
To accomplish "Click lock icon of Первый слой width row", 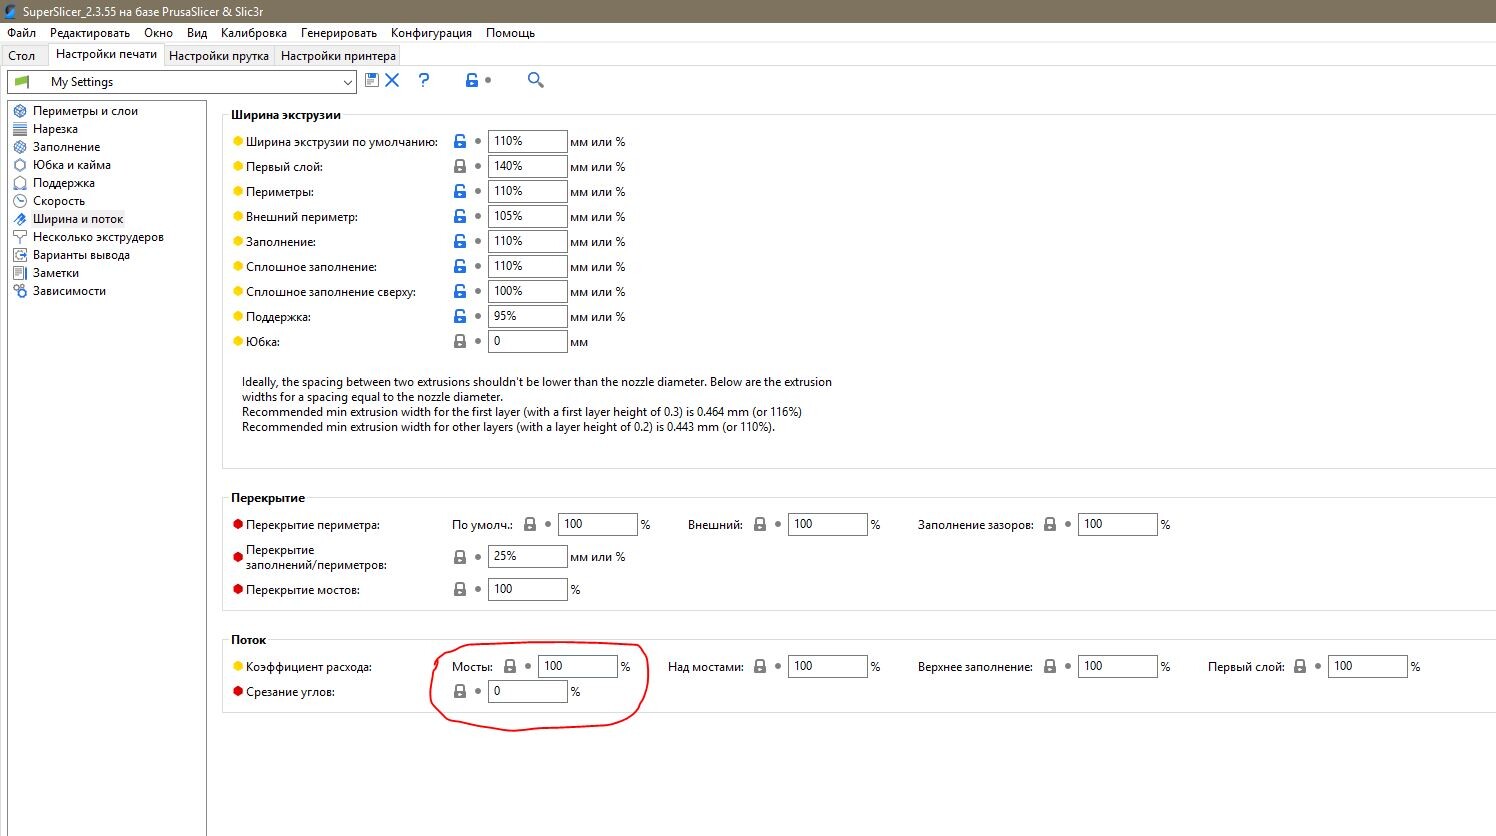I will [460, 167].
